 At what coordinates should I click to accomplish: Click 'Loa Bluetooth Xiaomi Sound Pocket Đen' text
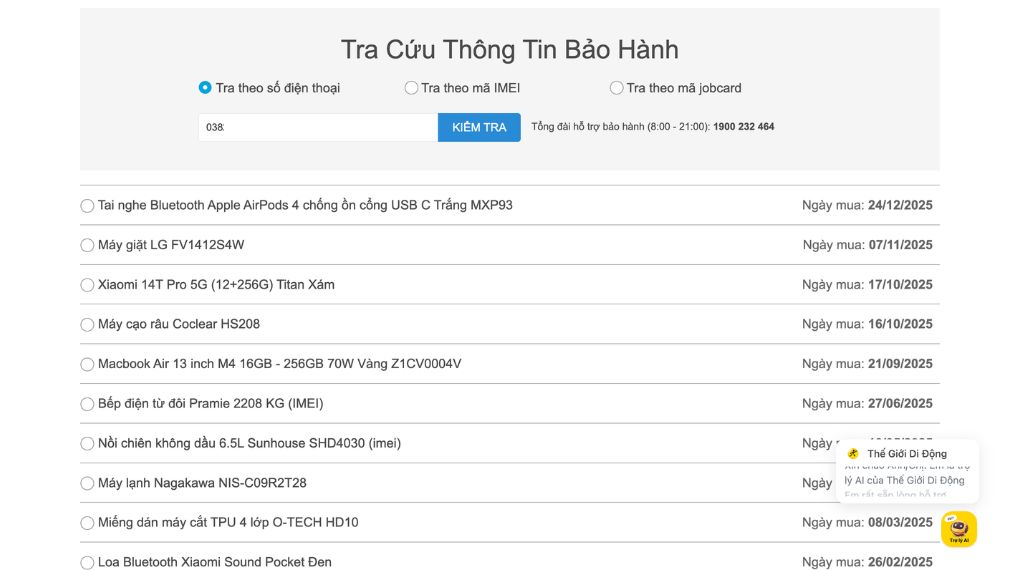(215, 562)
